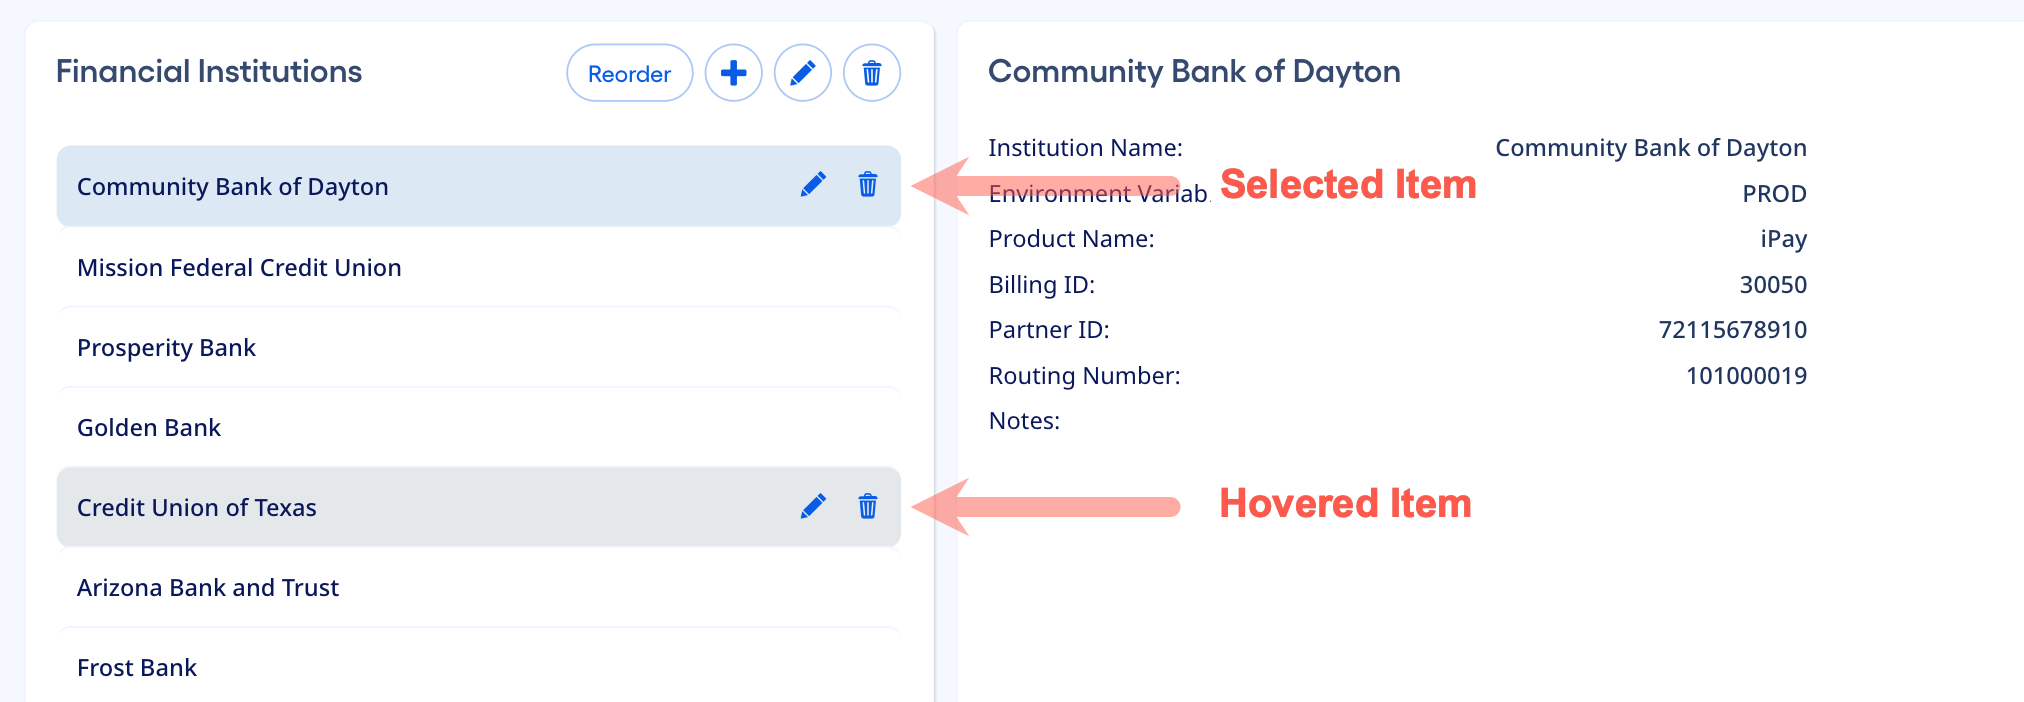Screen dimensions: 2024x702
Task: Click the header pencil edit icon
Action: [x=802, y=73]
